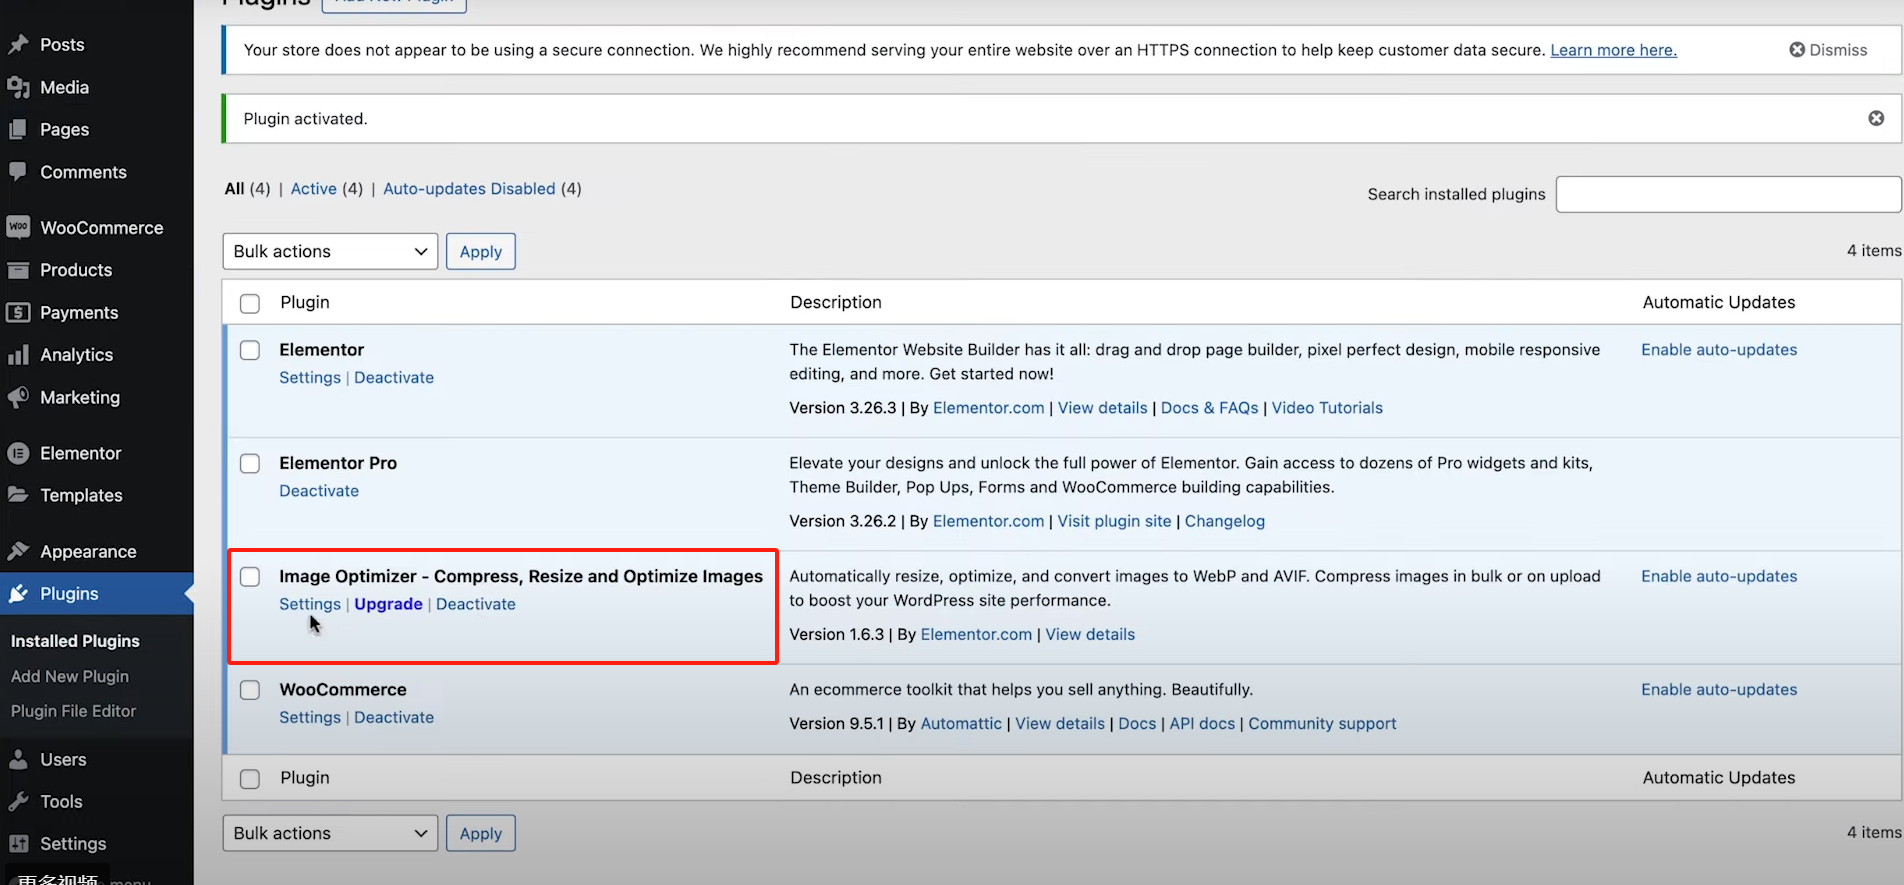
Task: Click the Marketing megaphone icon
Action: pyautogui.click(x=18, y=397)
